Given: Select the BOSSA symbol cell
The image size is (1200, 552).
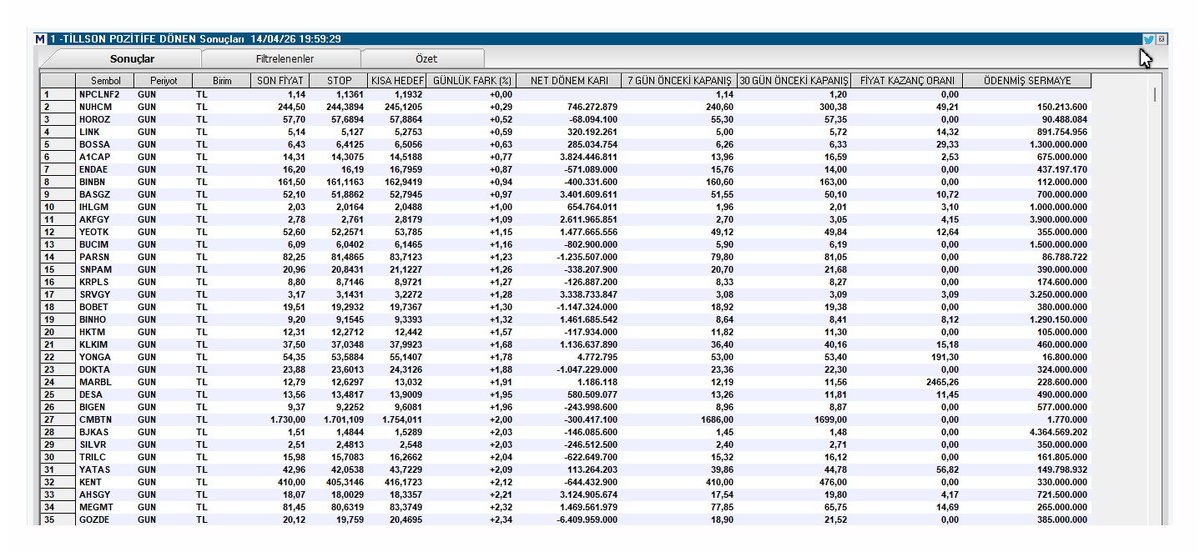Looking at the screenshot, I should pyautogui.click(x=105, y=145).
